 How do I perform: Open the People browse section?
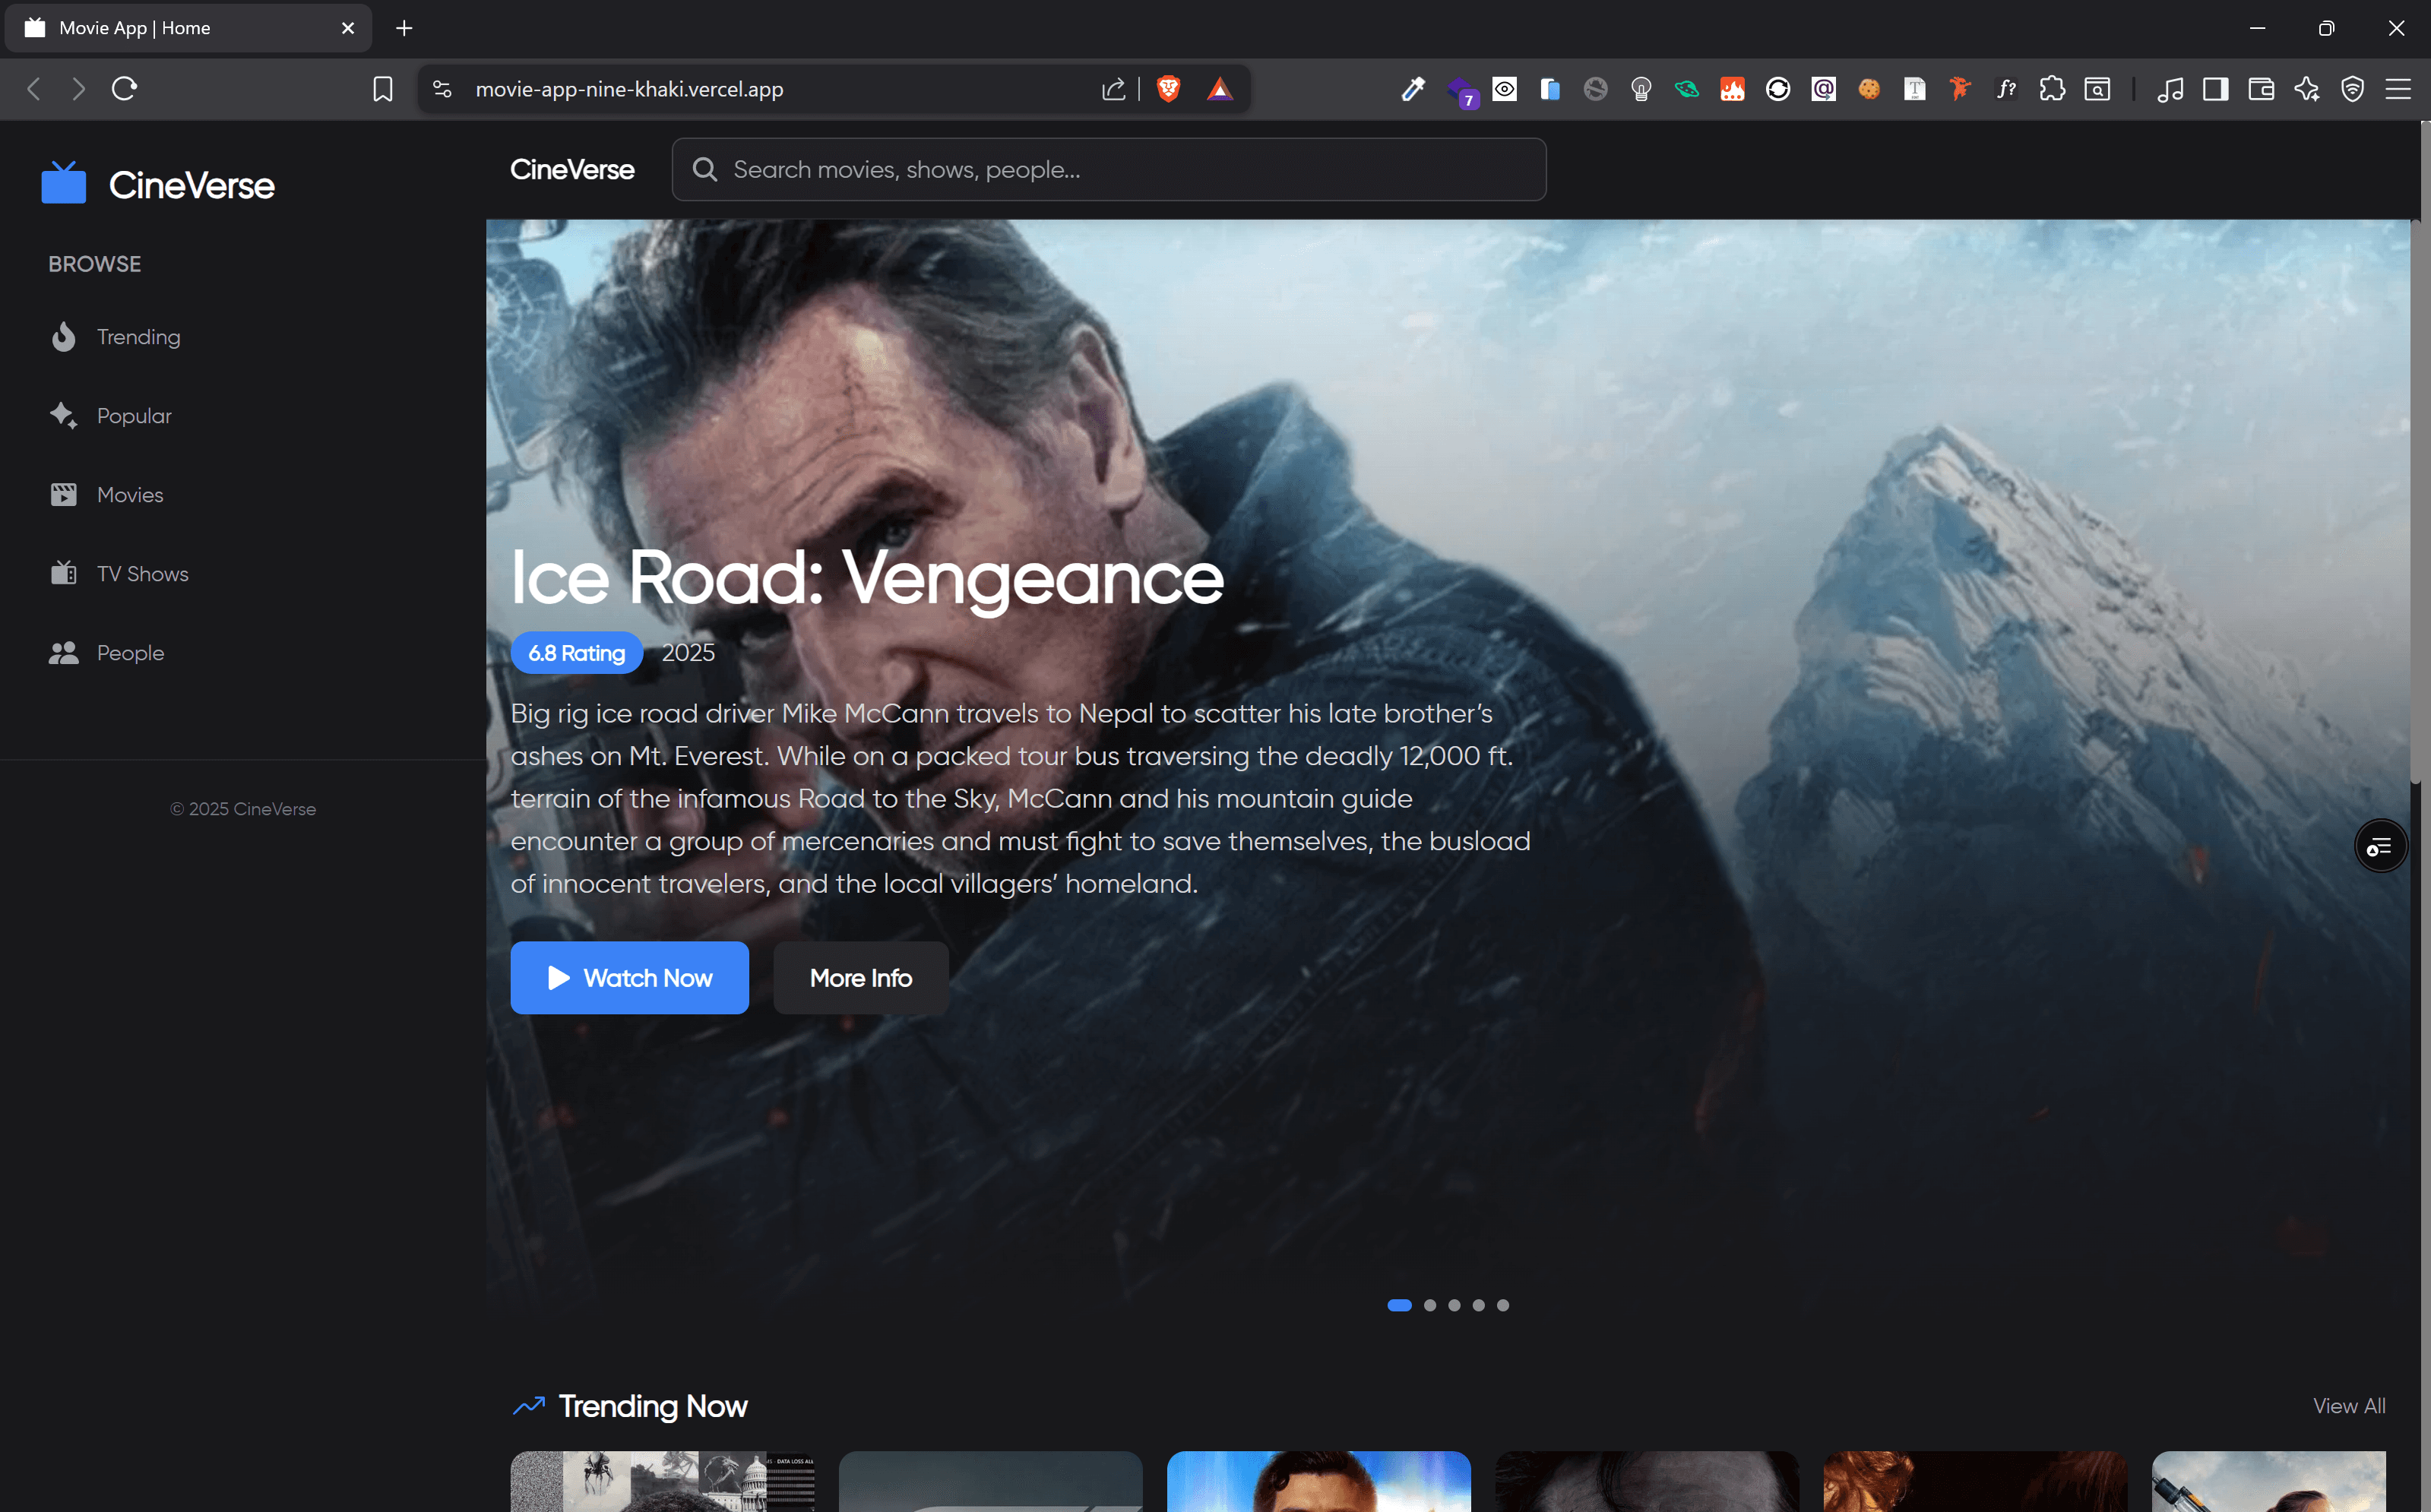click(130, 652)
